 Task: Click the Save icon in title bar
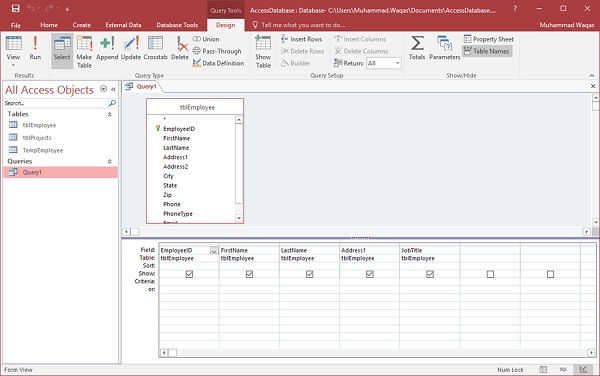(15, 8)
